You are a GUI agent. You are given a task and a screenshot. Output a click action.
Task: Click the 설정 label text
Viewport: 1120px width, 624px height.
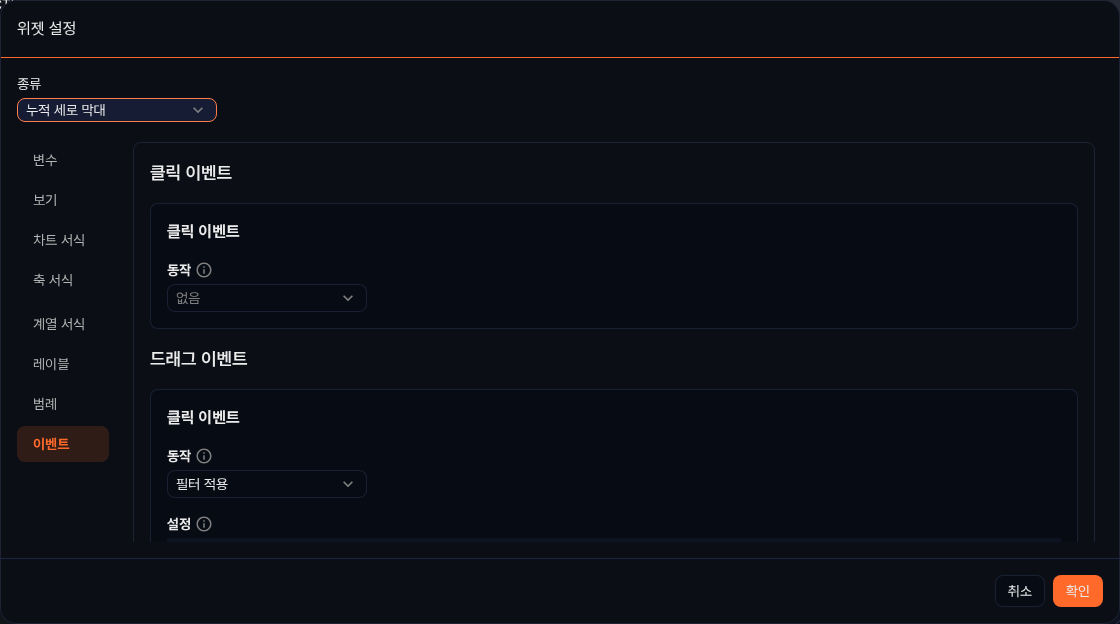click(x=179, y=524)
